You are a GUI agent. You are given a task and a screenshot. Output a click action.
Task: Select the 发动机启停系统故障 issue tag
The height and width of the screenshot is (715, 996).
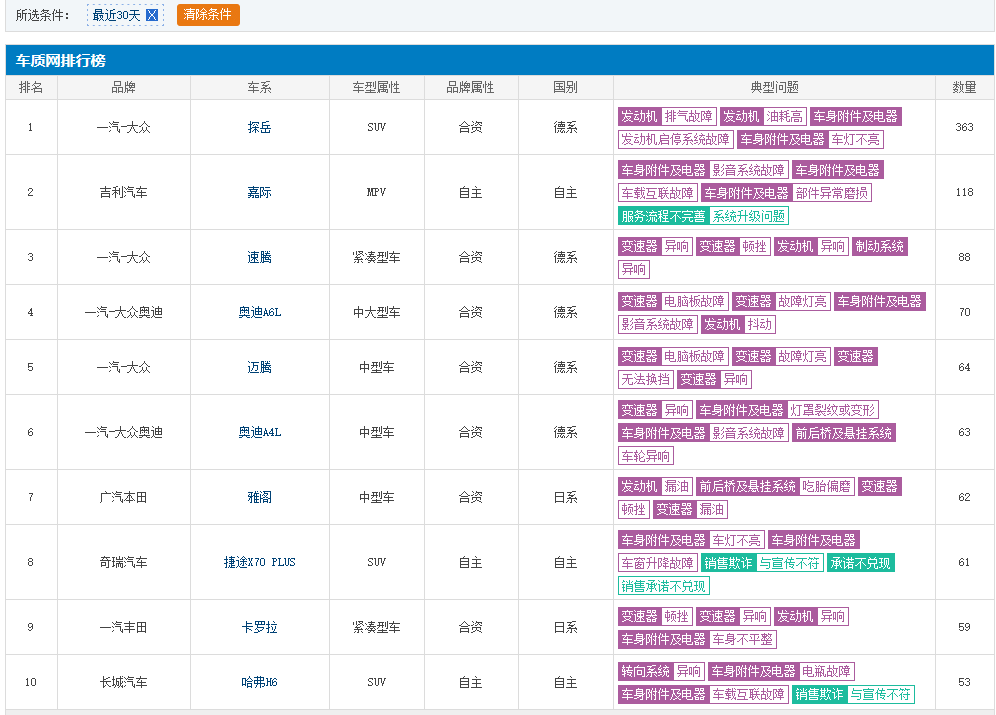click(675, 139)
